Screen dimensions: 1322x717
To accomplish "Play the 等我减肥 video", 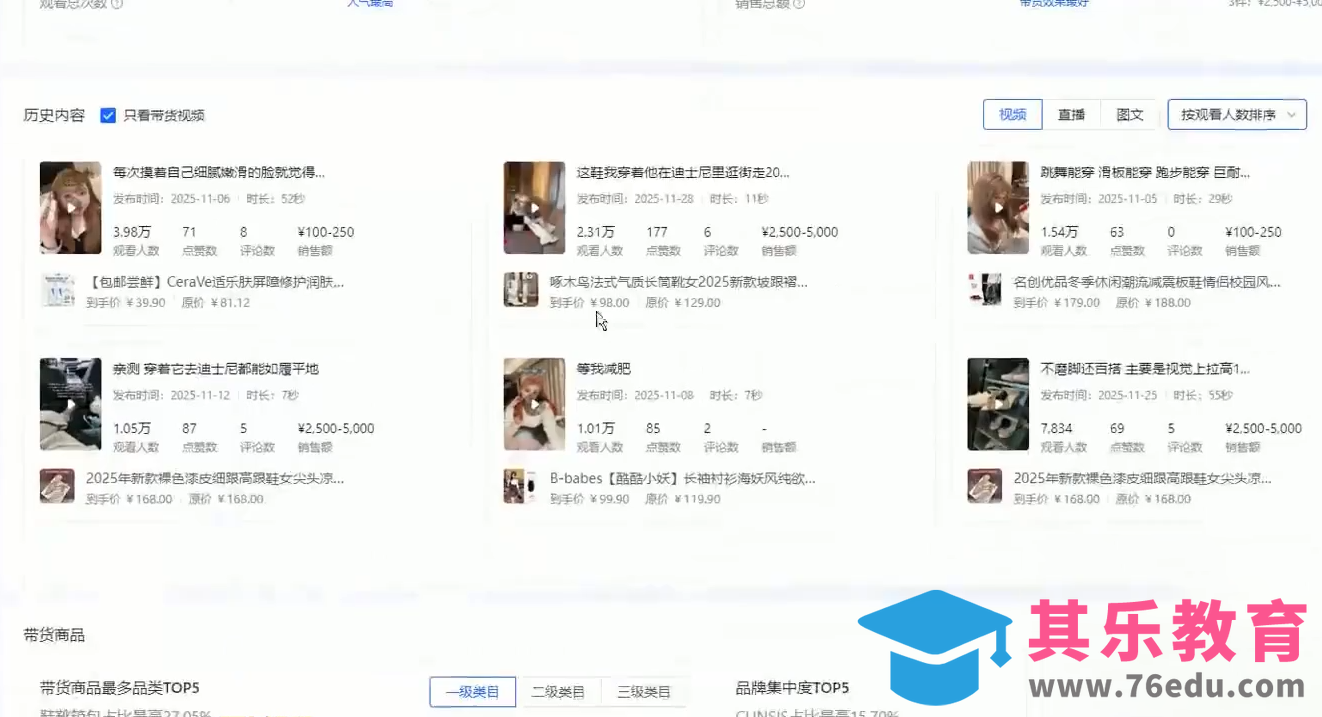I will click(x=534, y=403).
